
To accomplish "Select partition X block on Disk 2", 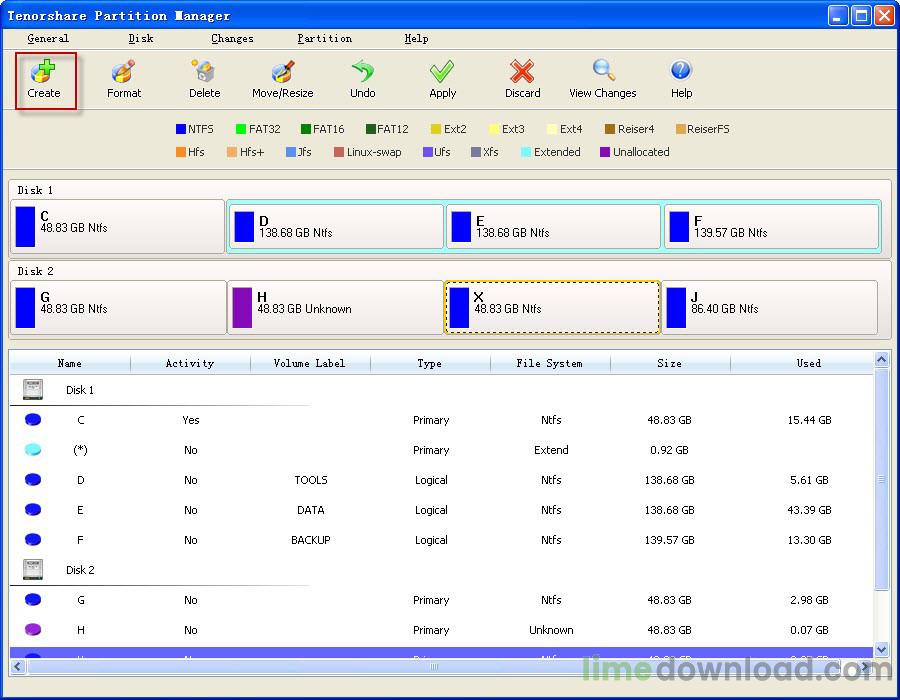I will 552,307.
